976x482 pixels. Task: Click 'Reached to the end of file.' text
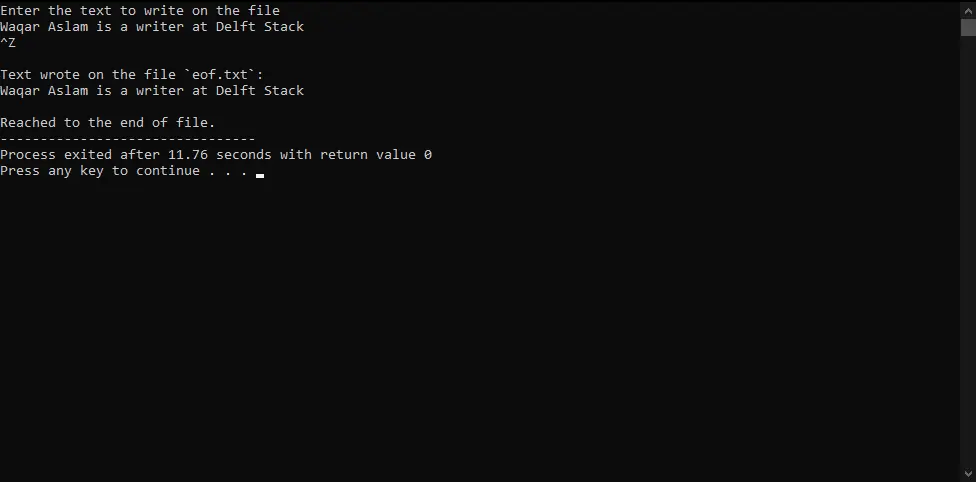click(x=108, y=123)
